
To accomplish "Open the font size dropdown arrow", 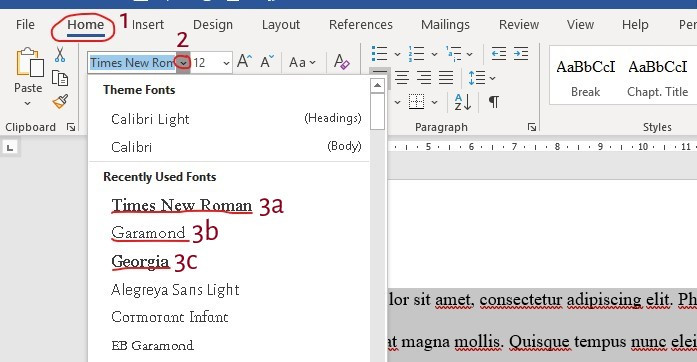I will tap(226, 63).
